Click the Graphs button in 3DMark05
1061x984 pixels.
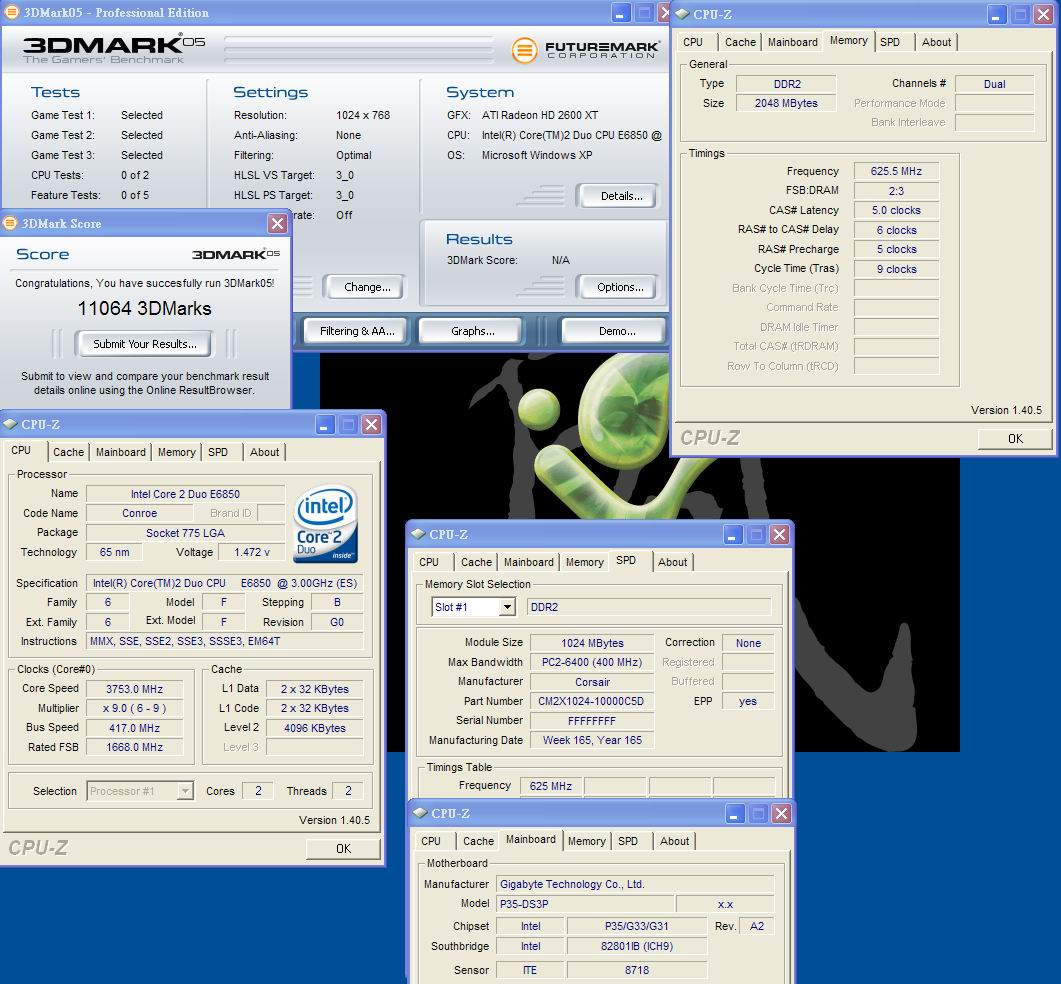473,331
